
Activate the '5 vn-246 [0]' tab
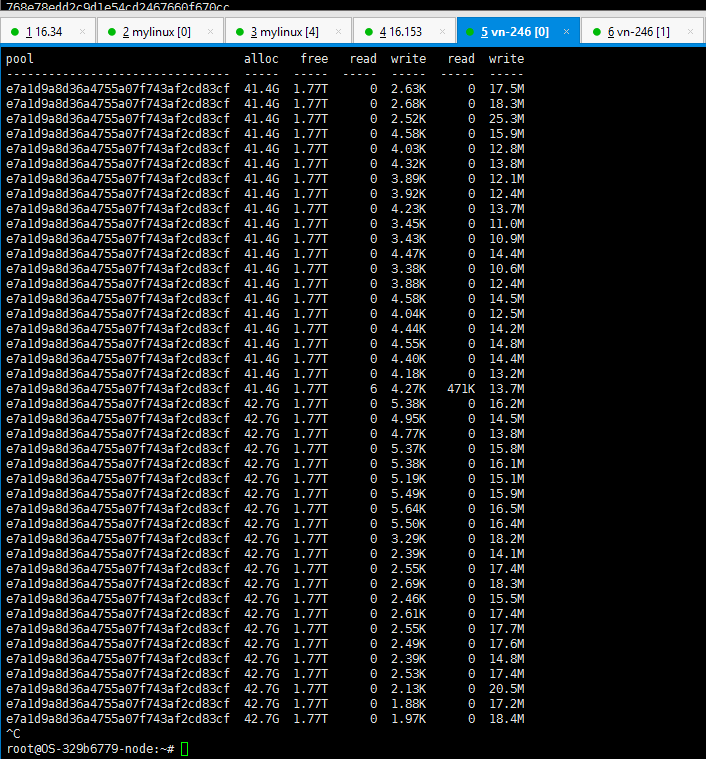[x=518, y=32]
